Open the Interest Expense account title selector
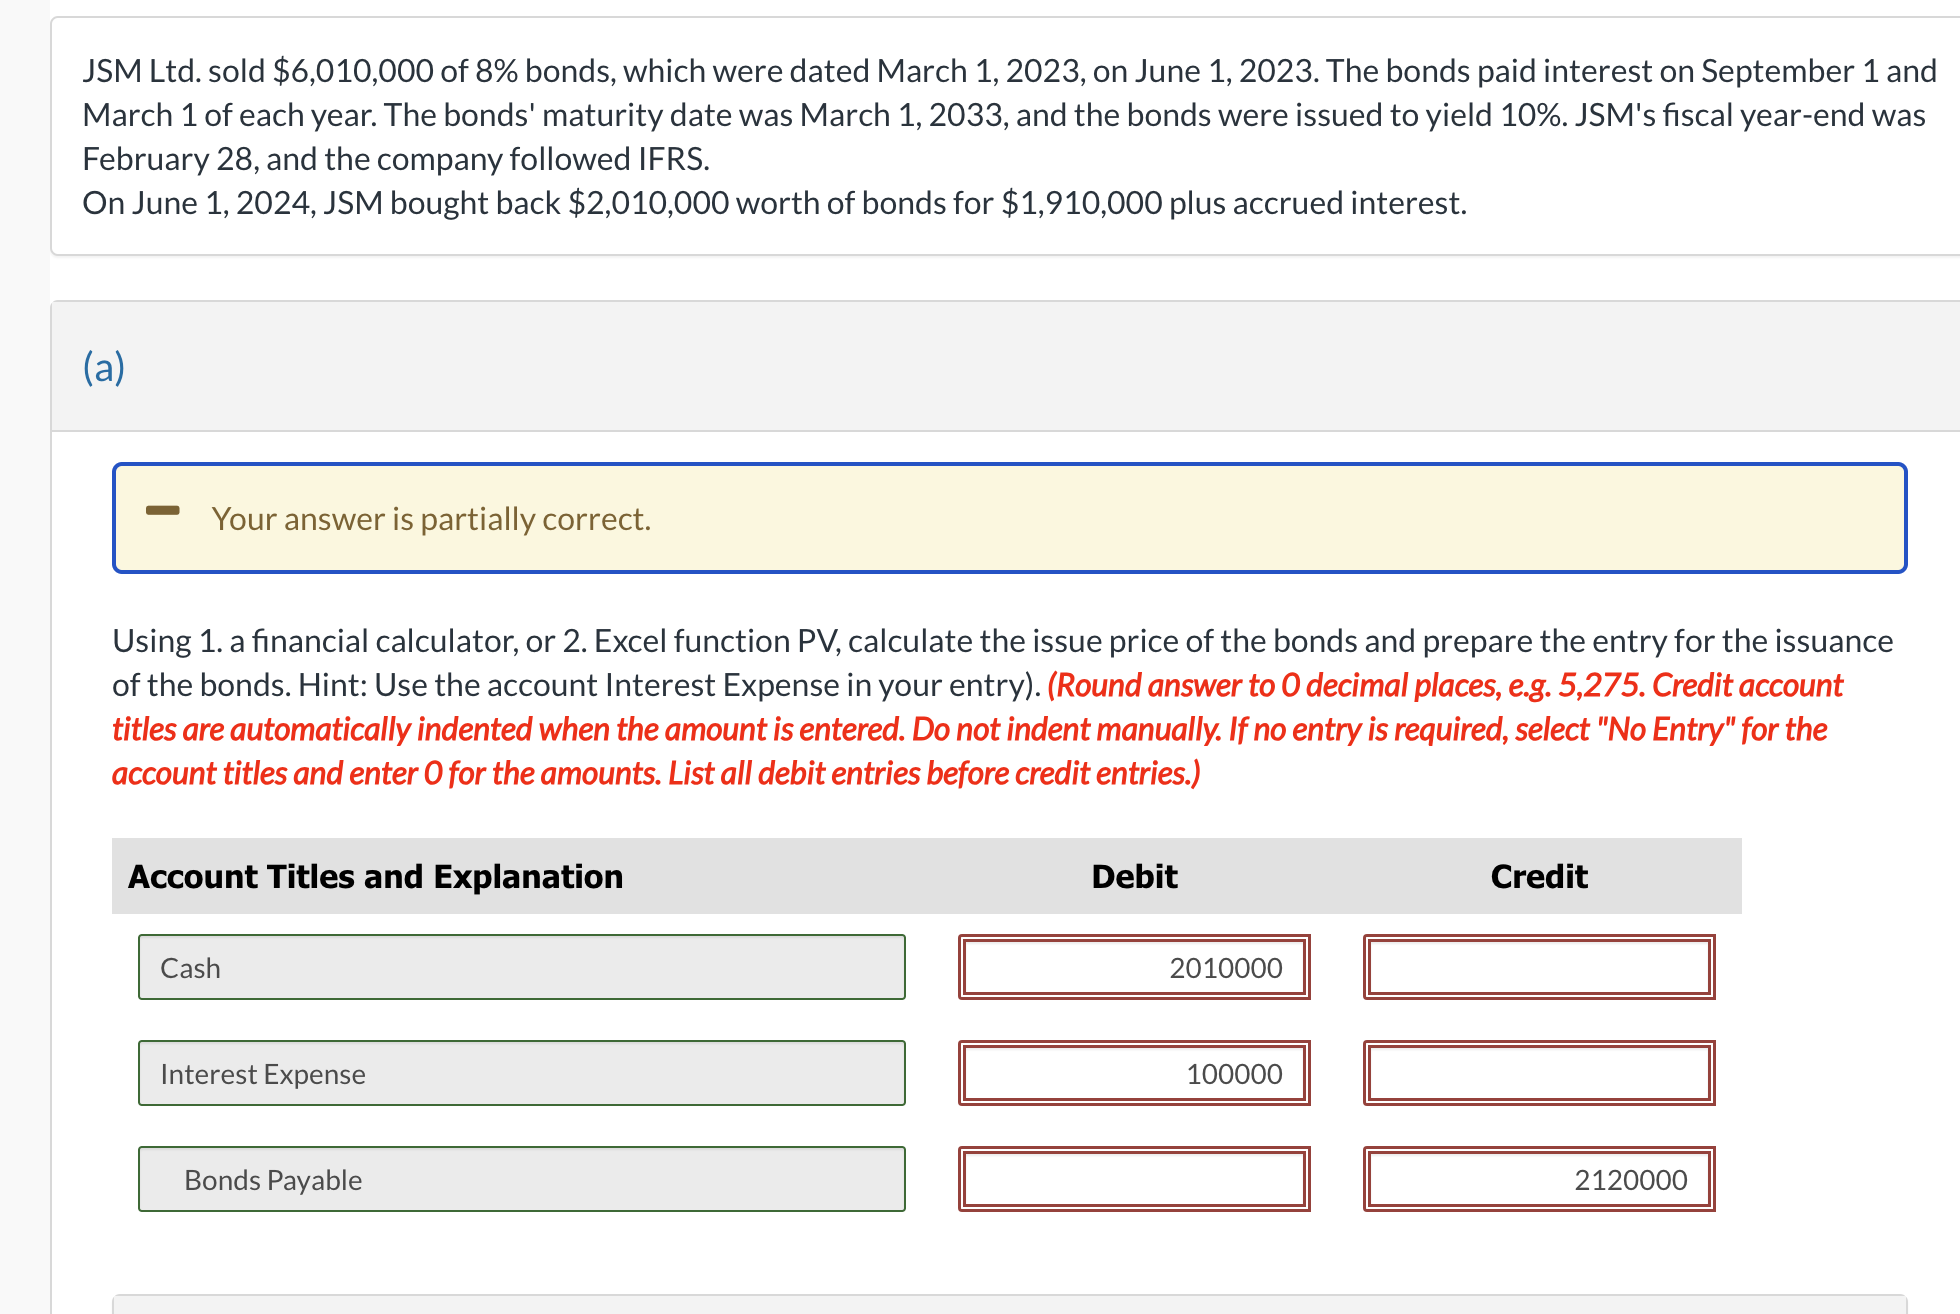Viewport: 1960px width, 1314px height. tap(521, 1073)
